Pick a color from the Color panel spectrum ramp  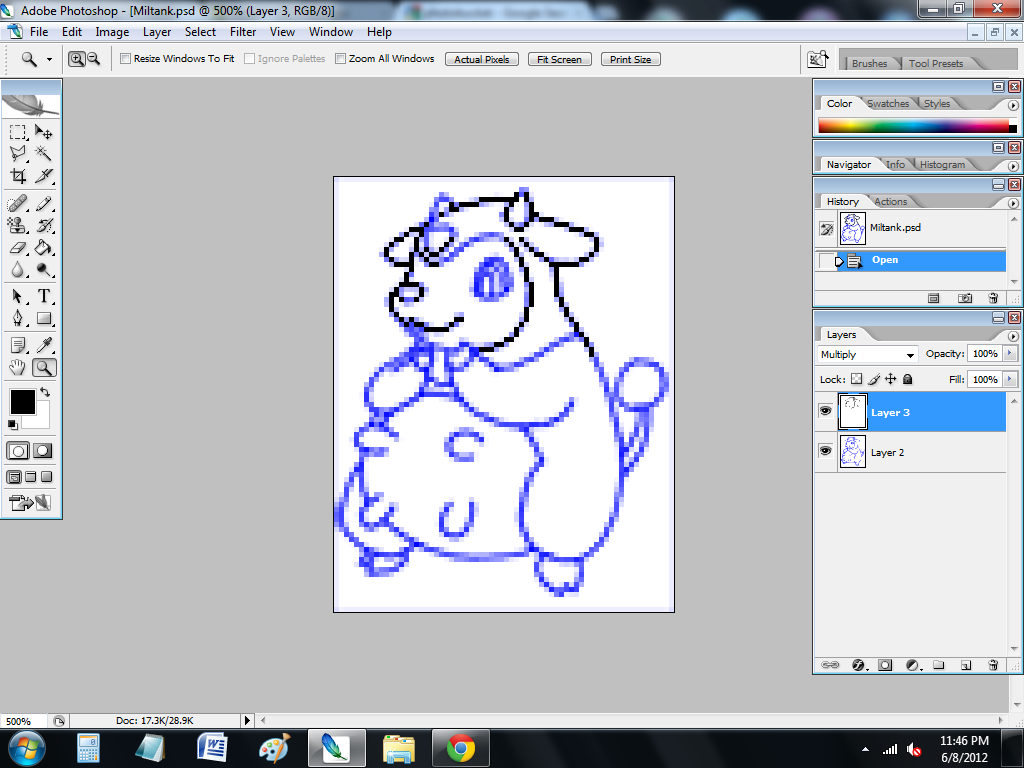point(914,126)
